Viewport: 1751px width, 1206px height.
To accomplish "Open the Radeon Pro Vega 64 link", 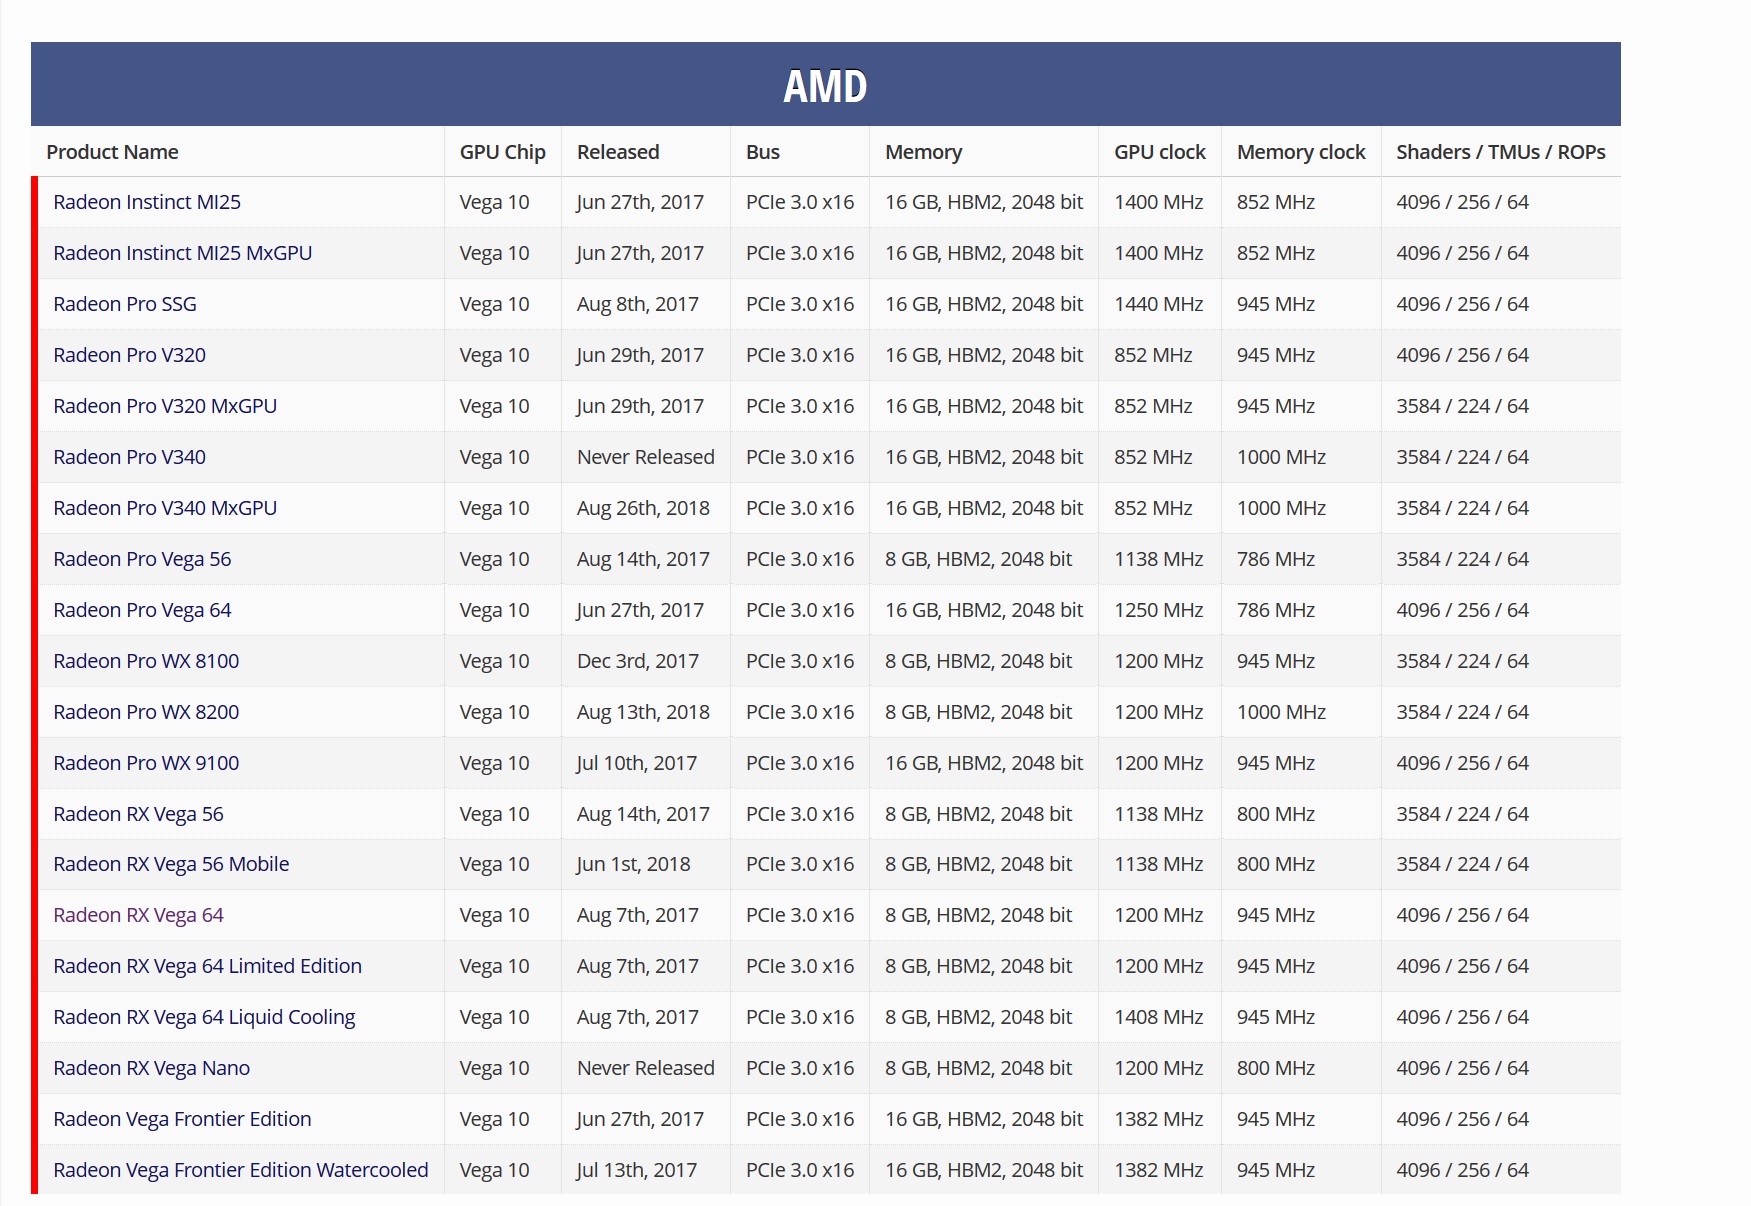I will 142,610.
